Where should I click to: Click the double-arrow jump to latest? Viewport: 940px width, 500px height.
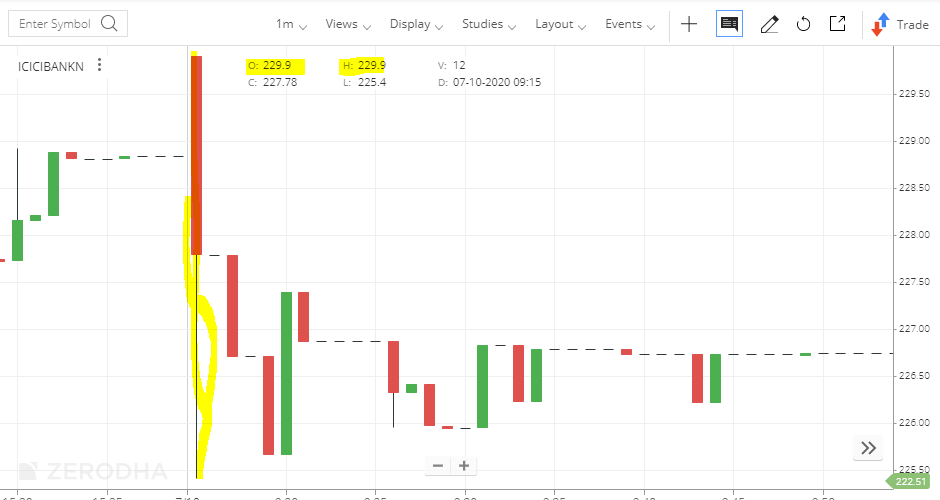[x=868, y=448]
